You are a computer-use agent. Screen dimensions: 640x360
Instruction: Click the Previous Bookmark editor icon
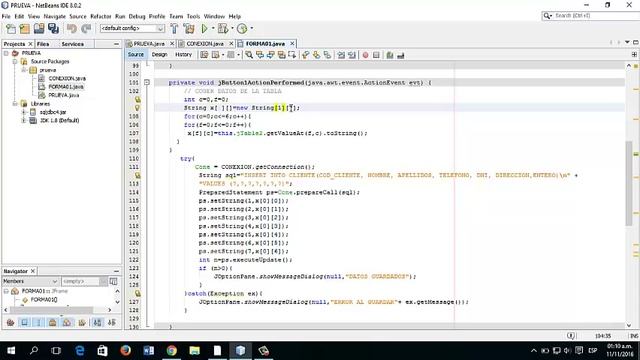pyautogui.click(x=305, y=55)
